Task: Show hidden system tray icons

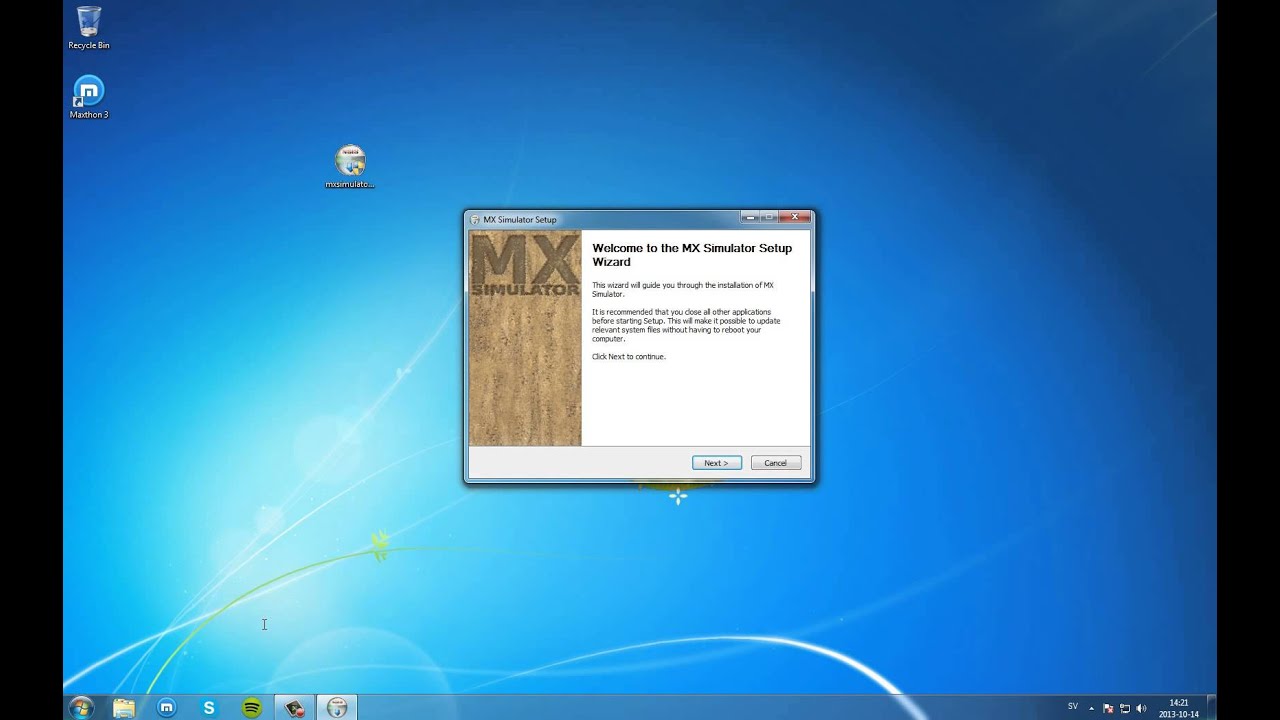Action: click(x=1092, y=708)
